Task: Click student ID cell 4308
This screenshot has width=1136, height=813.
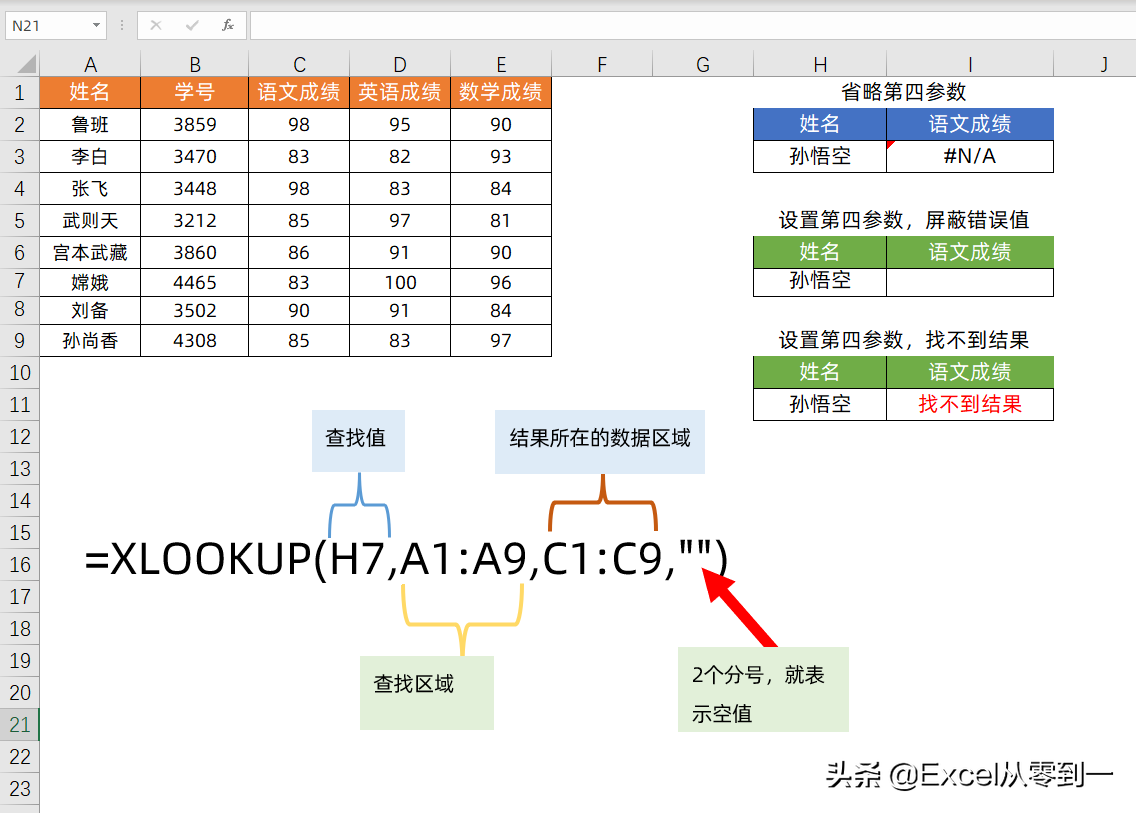Action: click(x=194, y=341)
